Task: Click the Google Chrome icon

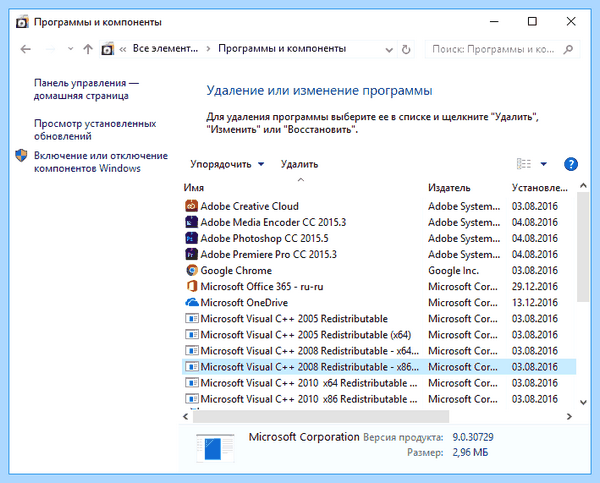Action: [191, 271]
